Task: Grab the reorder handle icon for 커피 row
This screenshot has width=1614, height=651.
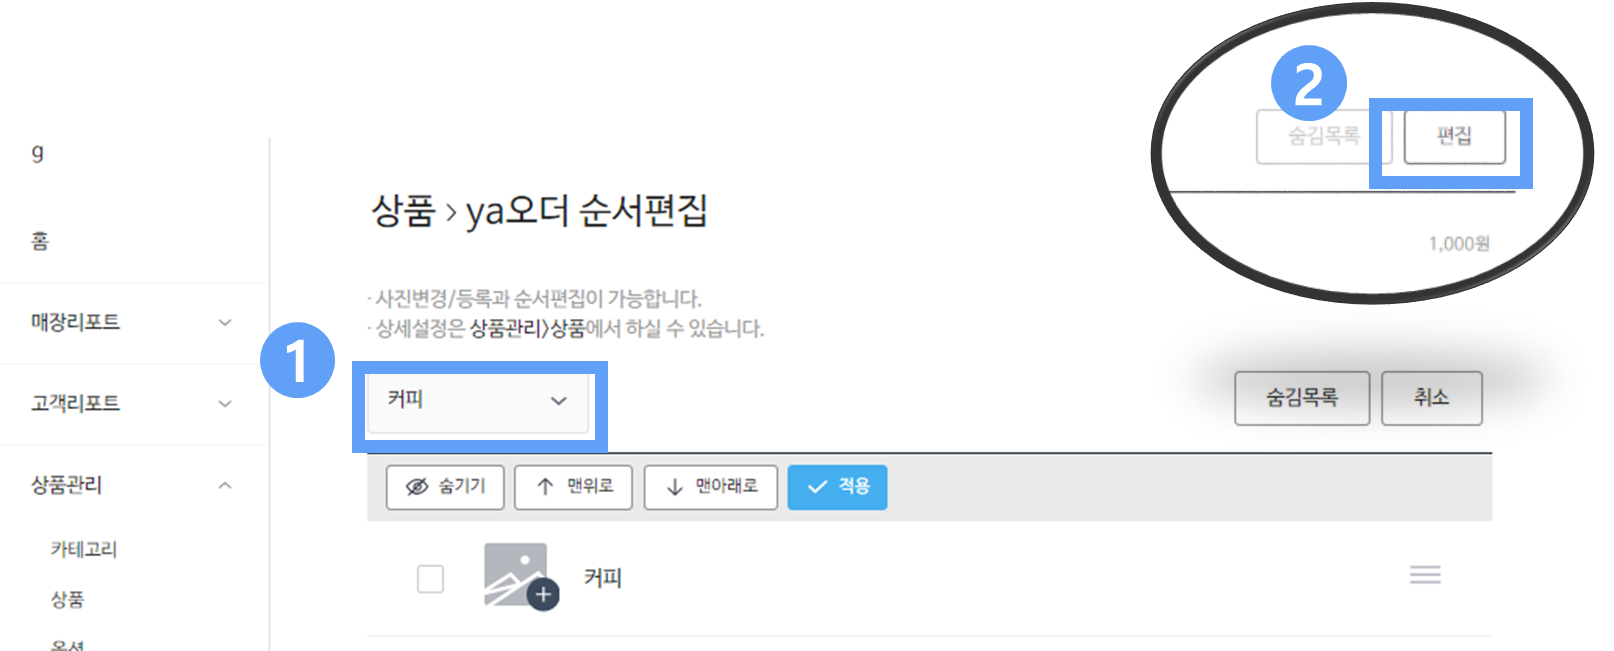Action: pyautogui.click(x=1425, y=575)
